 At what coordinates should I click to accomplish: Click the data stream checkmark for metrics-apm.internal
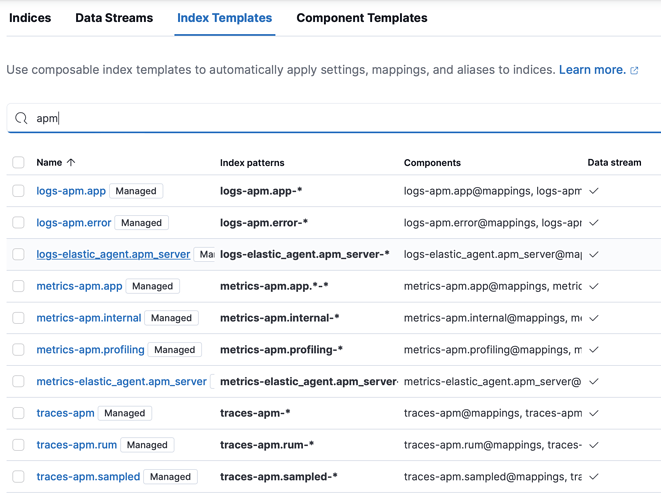pos(594,318)
